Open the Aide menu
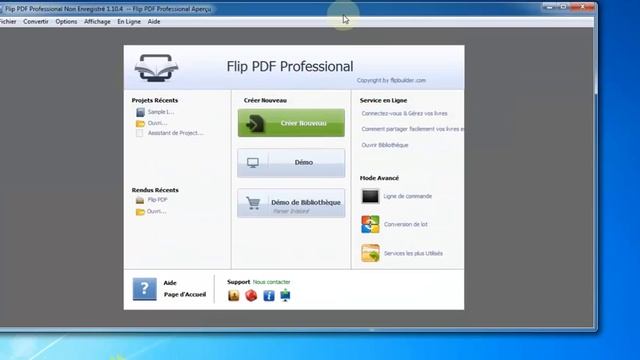 154,22
